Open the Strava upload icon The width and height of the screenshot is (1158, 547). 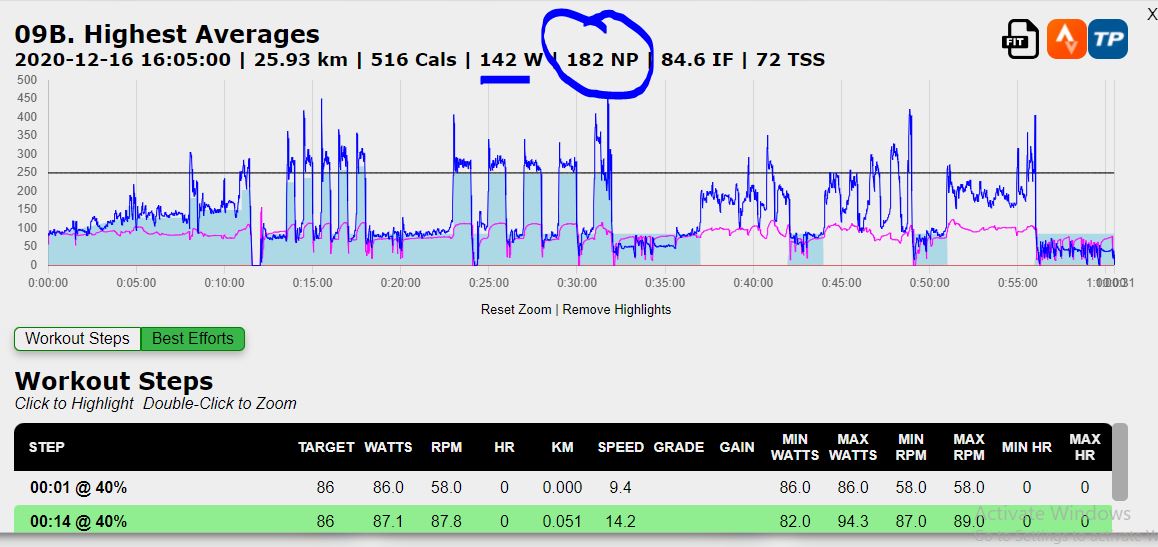(x=1066, y=39)
